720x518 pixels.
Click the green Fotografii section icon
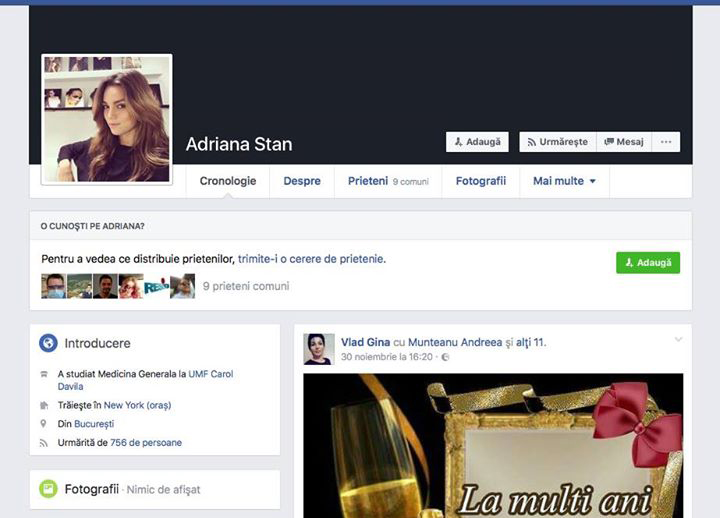[x=48, y=489]
